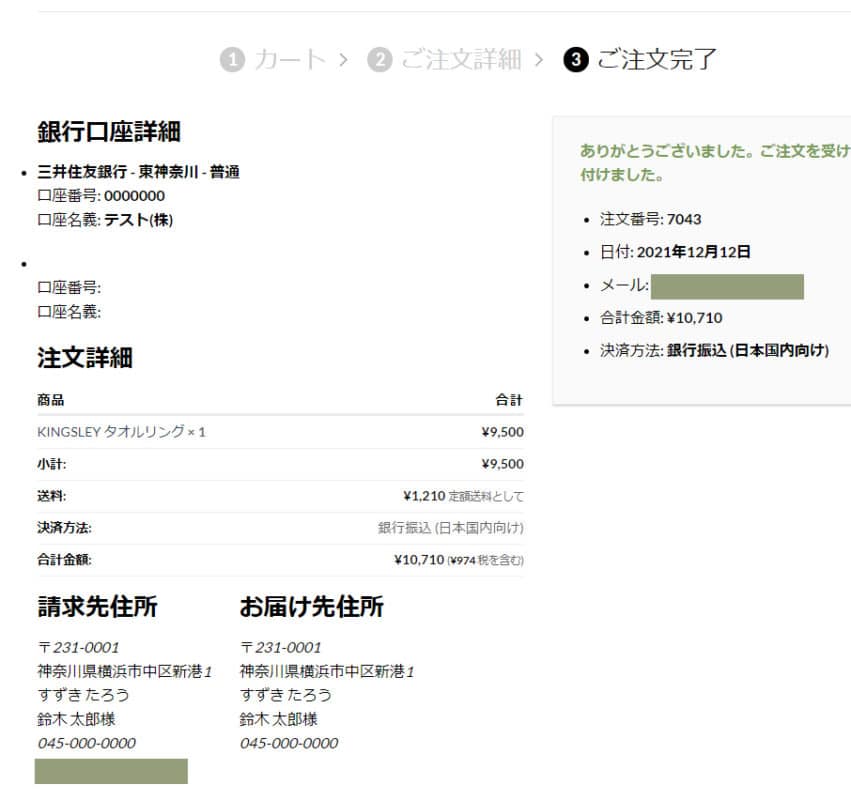Viewport: 851px width, 800px height.
Task: Open the ご注文詳細 step
Action: (461, 60)
